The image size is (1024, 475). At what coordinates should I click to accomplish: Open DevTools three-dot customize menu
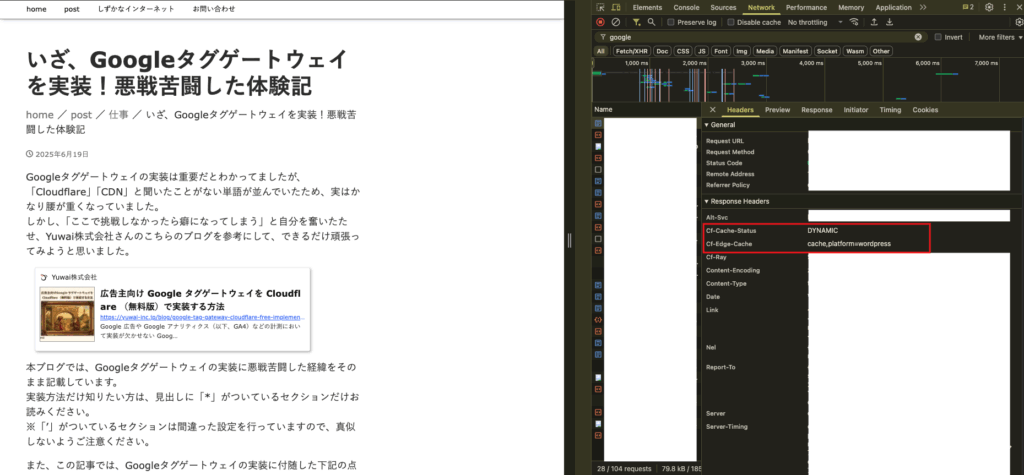(x=1006, y=8)
